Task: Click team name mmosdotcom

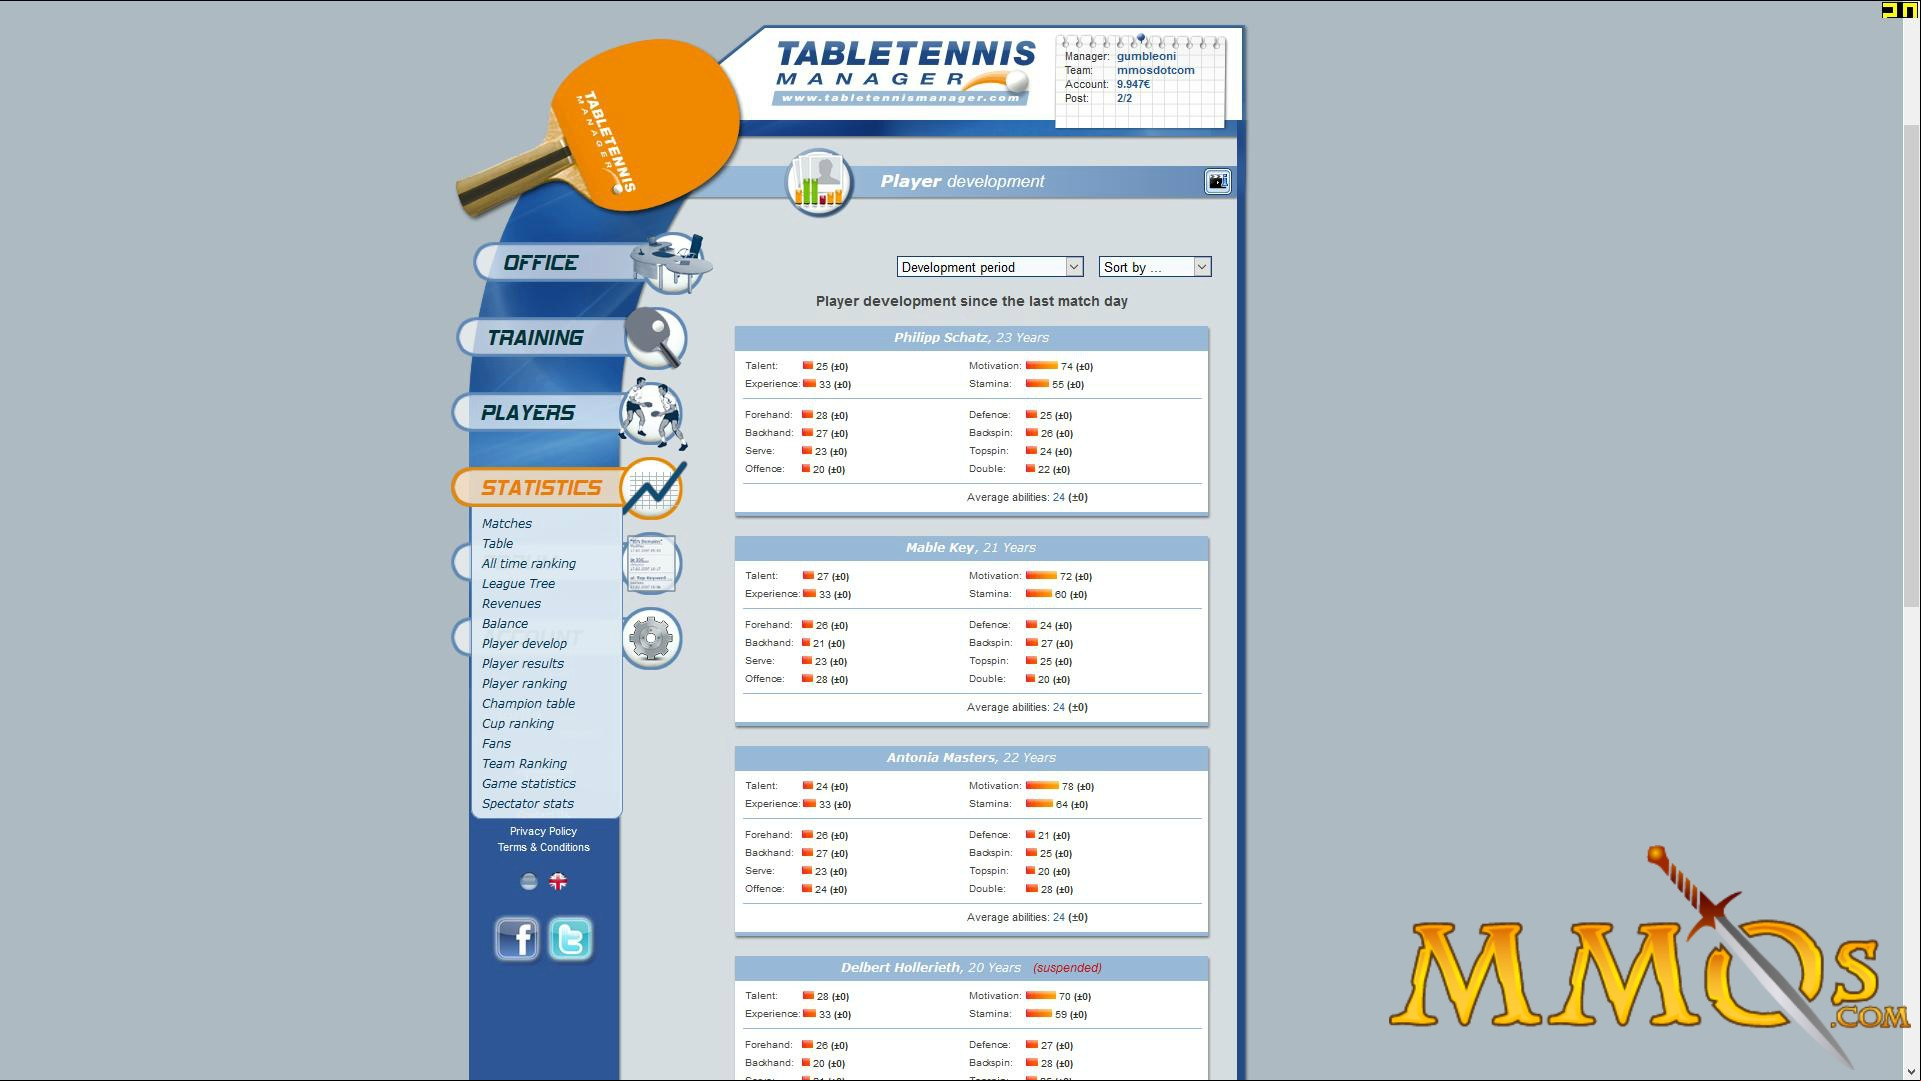Action: (1155, 70)
